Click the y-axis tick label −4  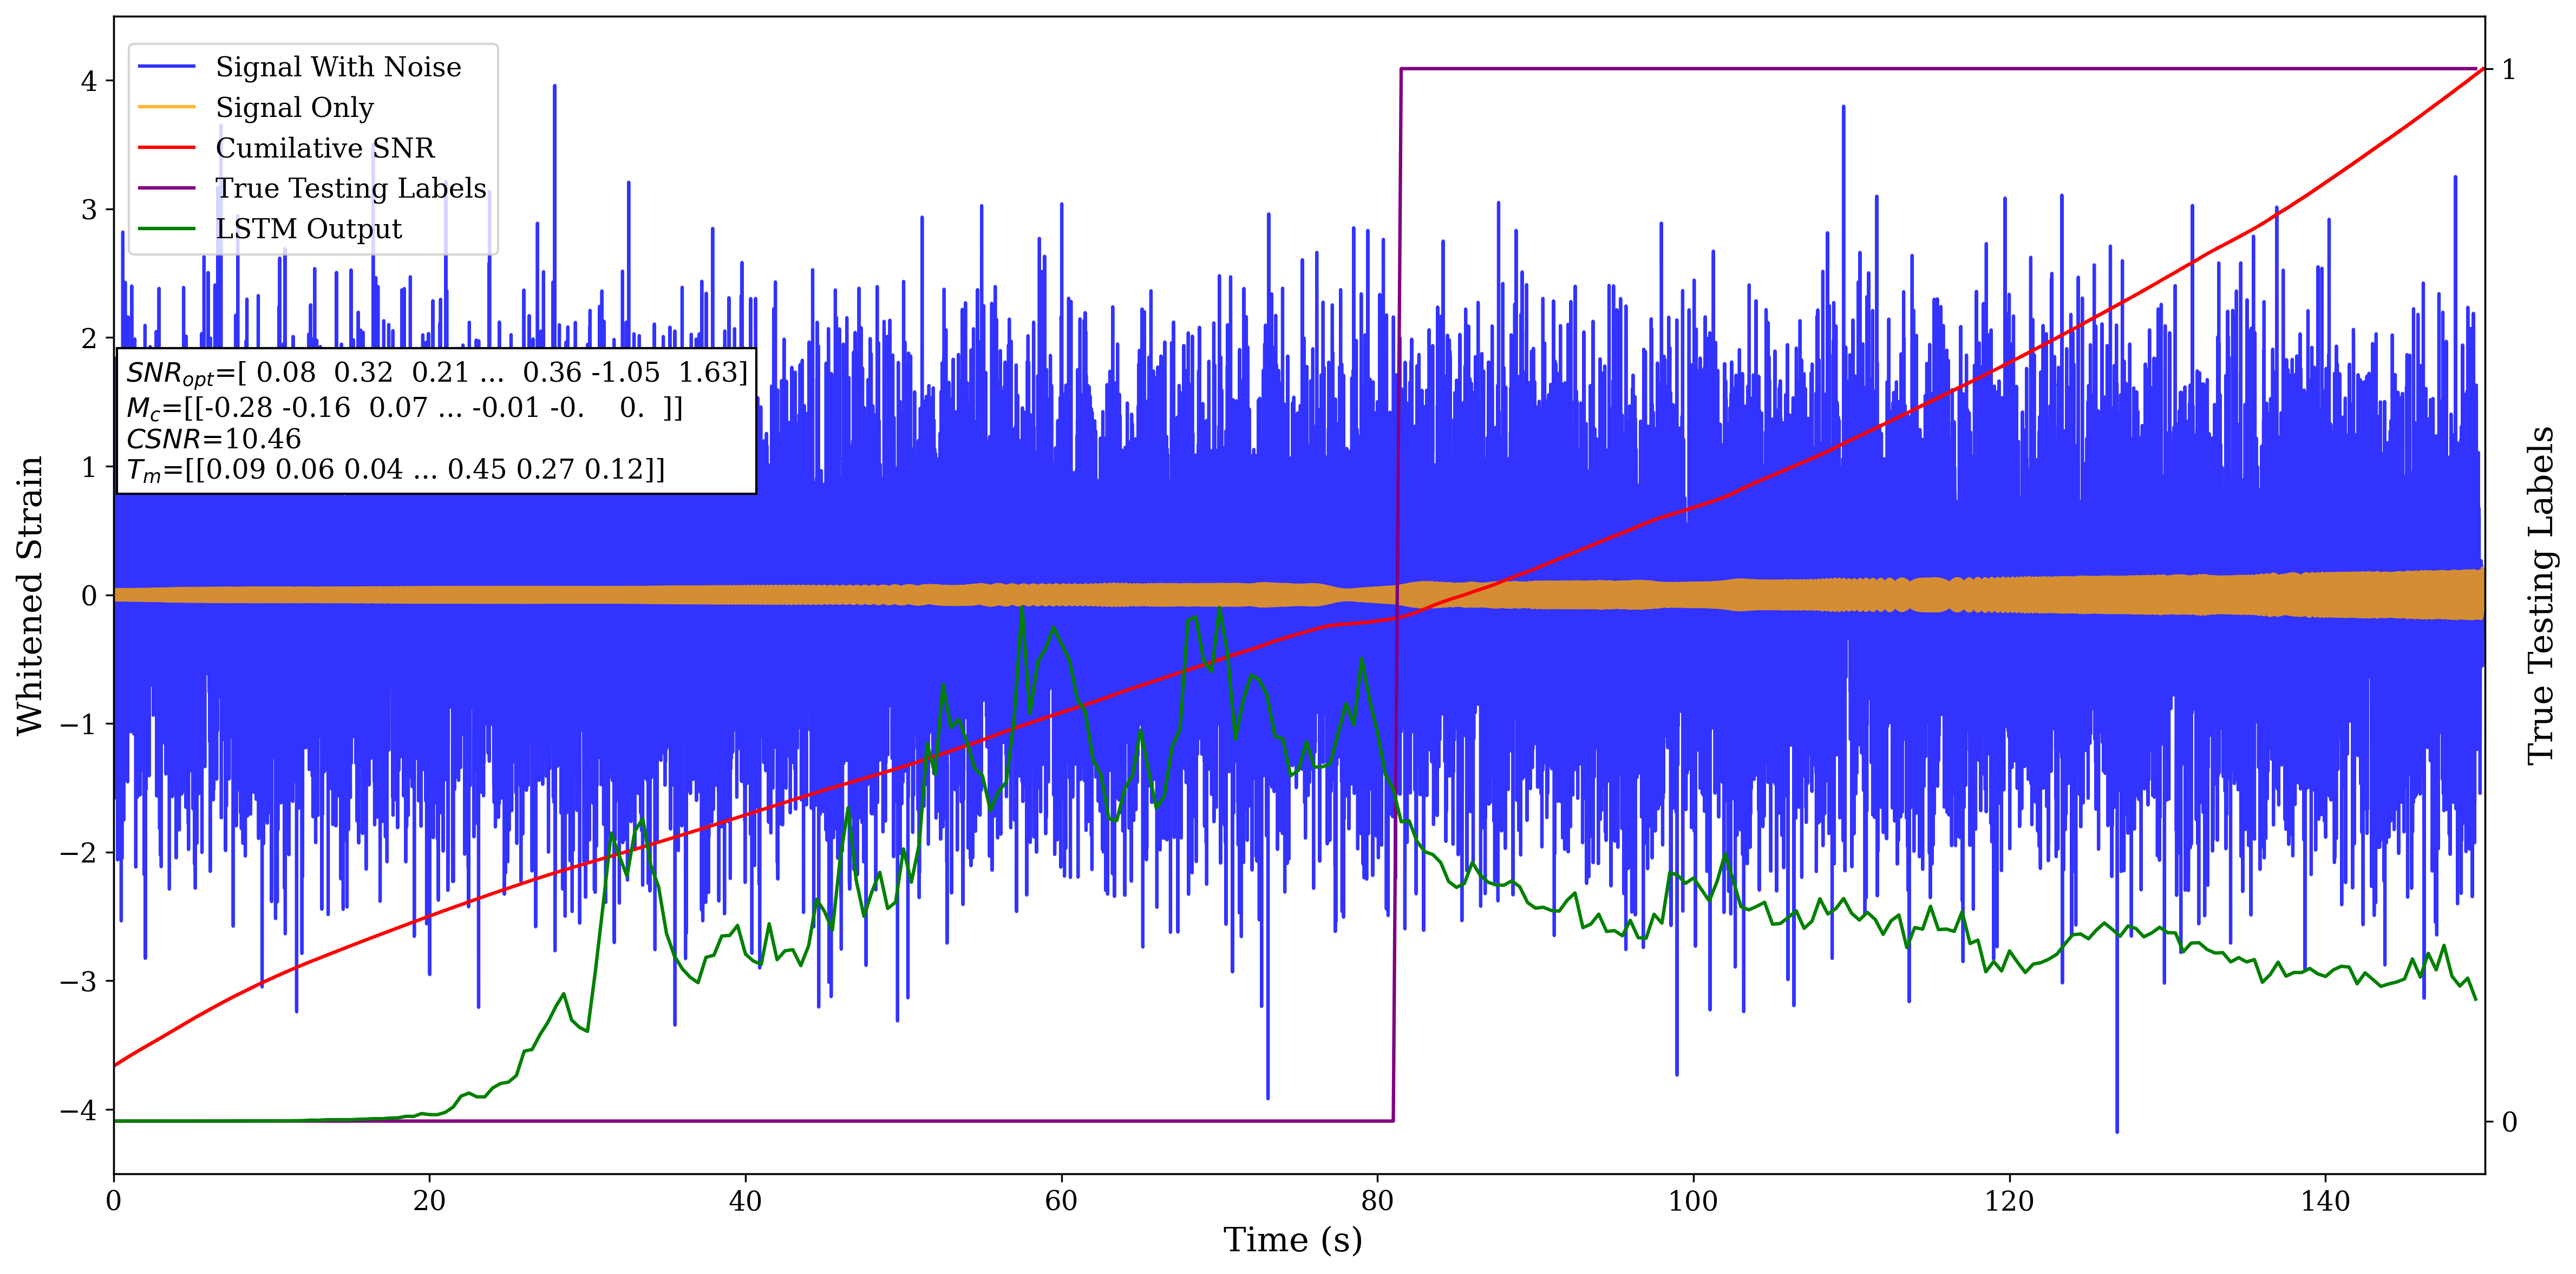click(78, 1110)
